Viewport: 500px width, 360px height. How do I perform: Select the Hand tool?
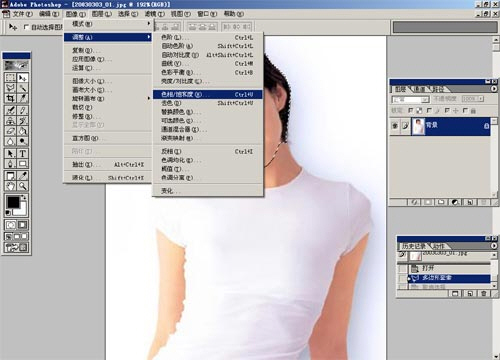[10, 186]
